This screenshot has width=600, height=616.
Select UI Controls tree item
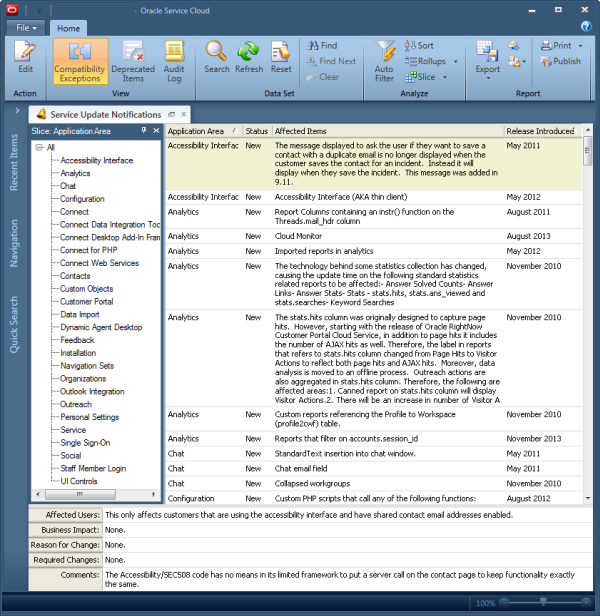tap(79, 481)
